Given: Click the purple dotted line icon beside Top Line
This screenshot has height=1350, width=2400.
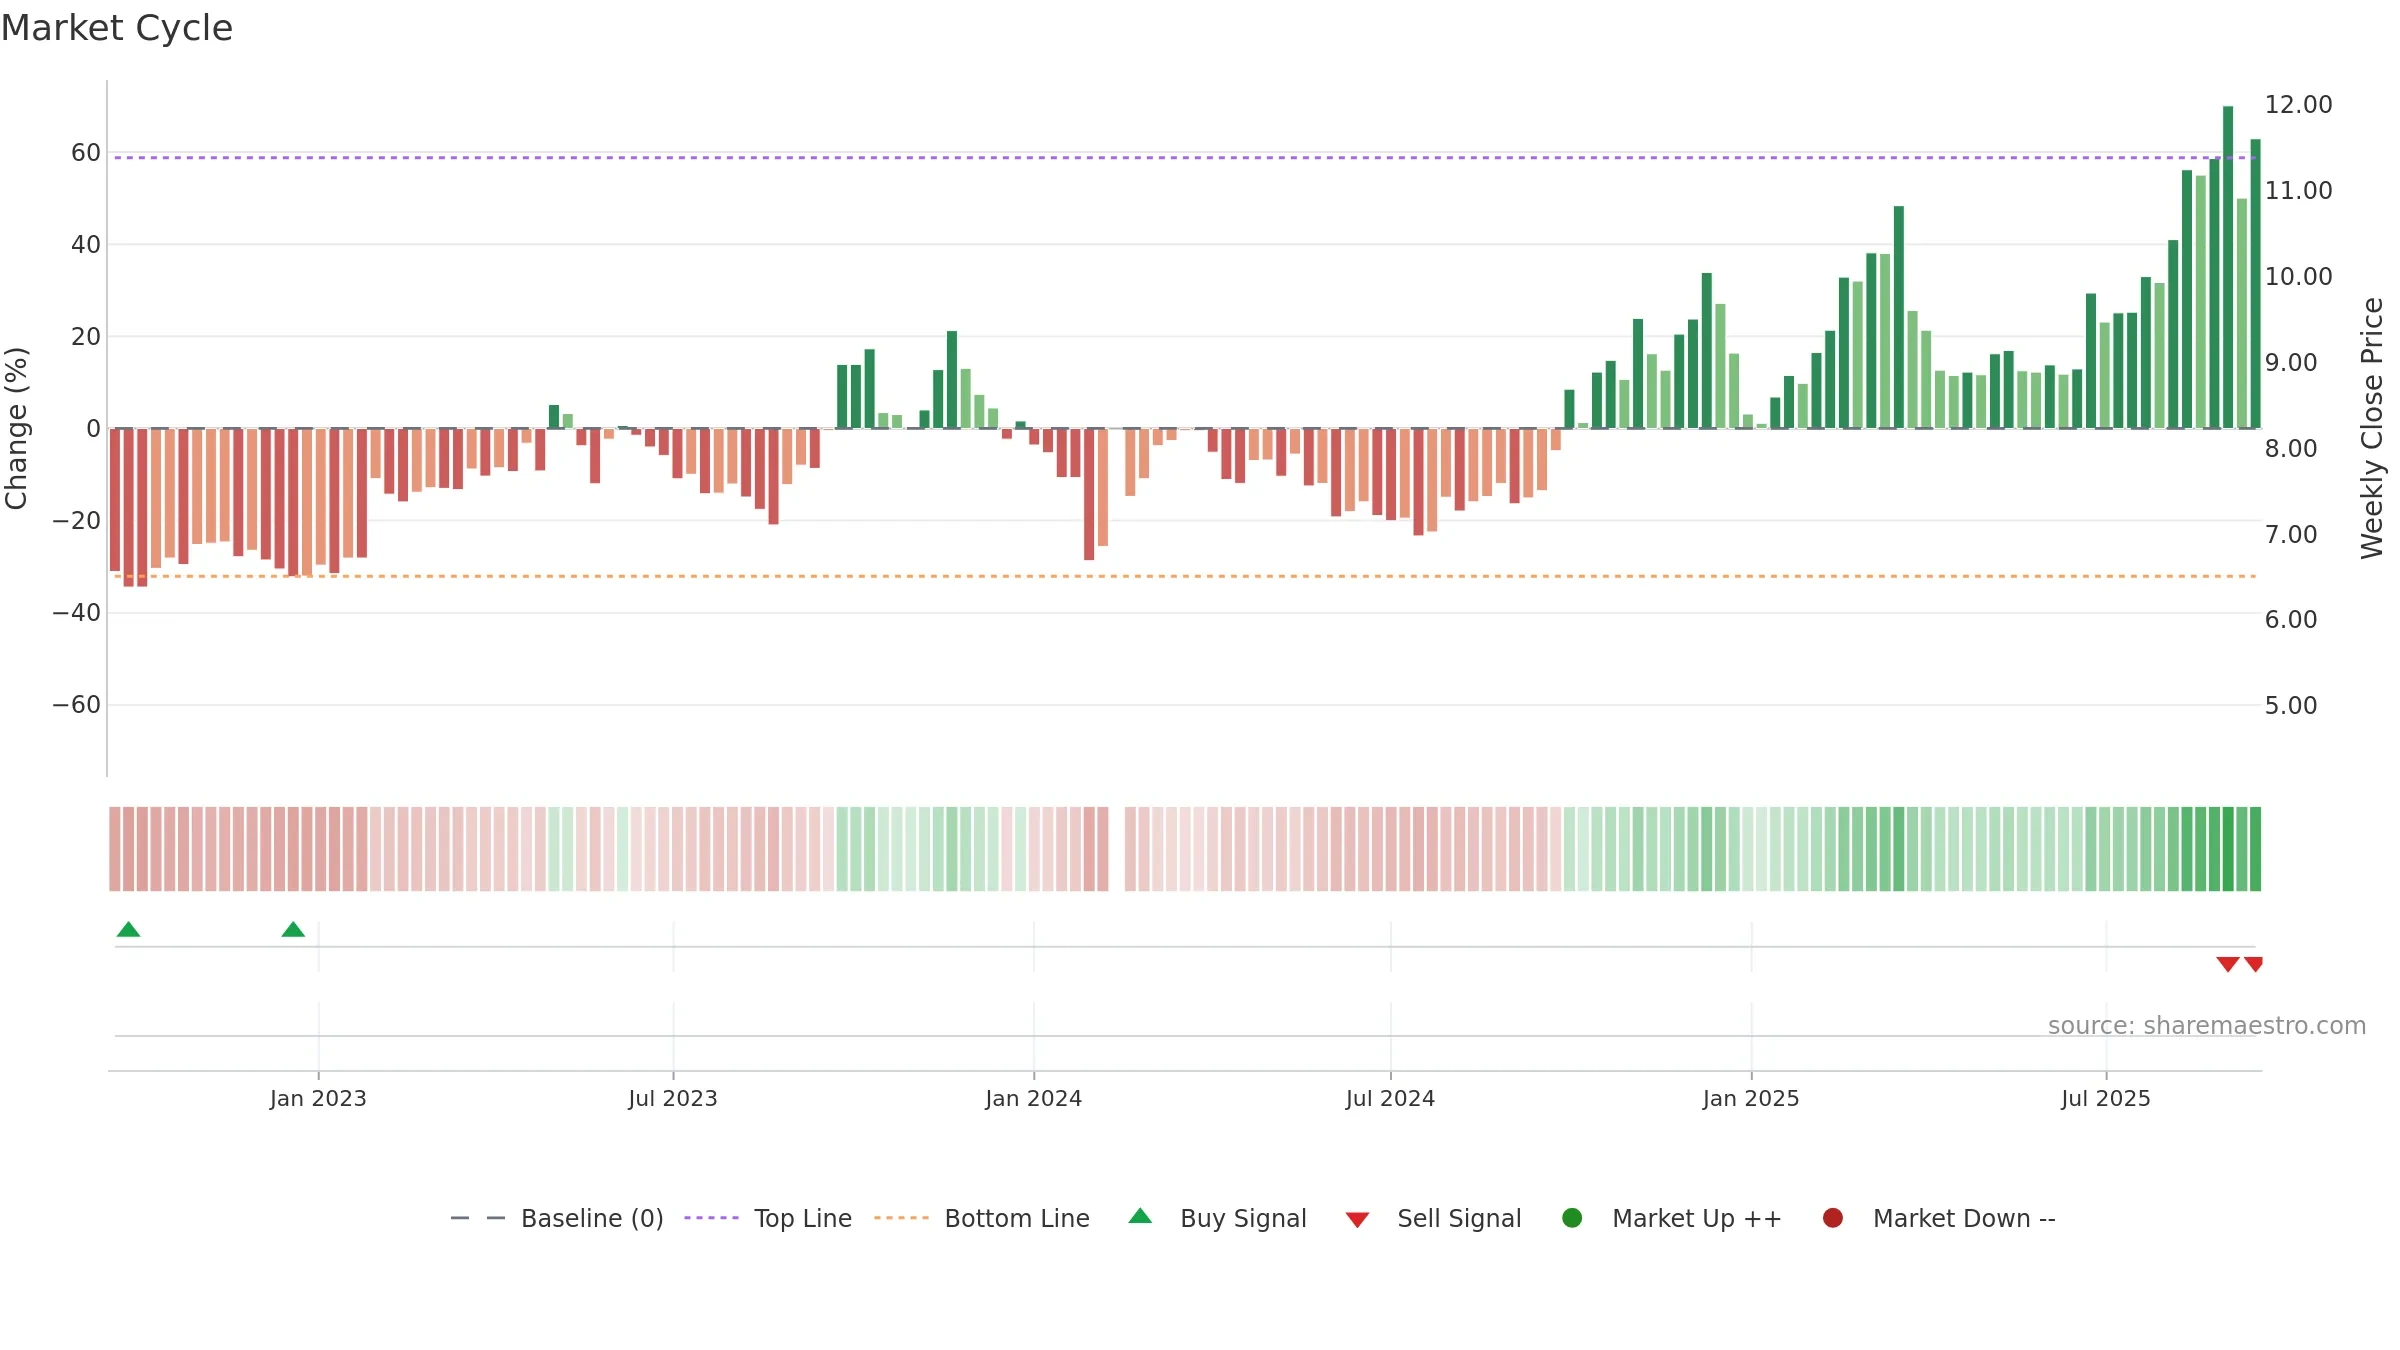Looking at the screenshot, I should click(x=711, y=1218).
